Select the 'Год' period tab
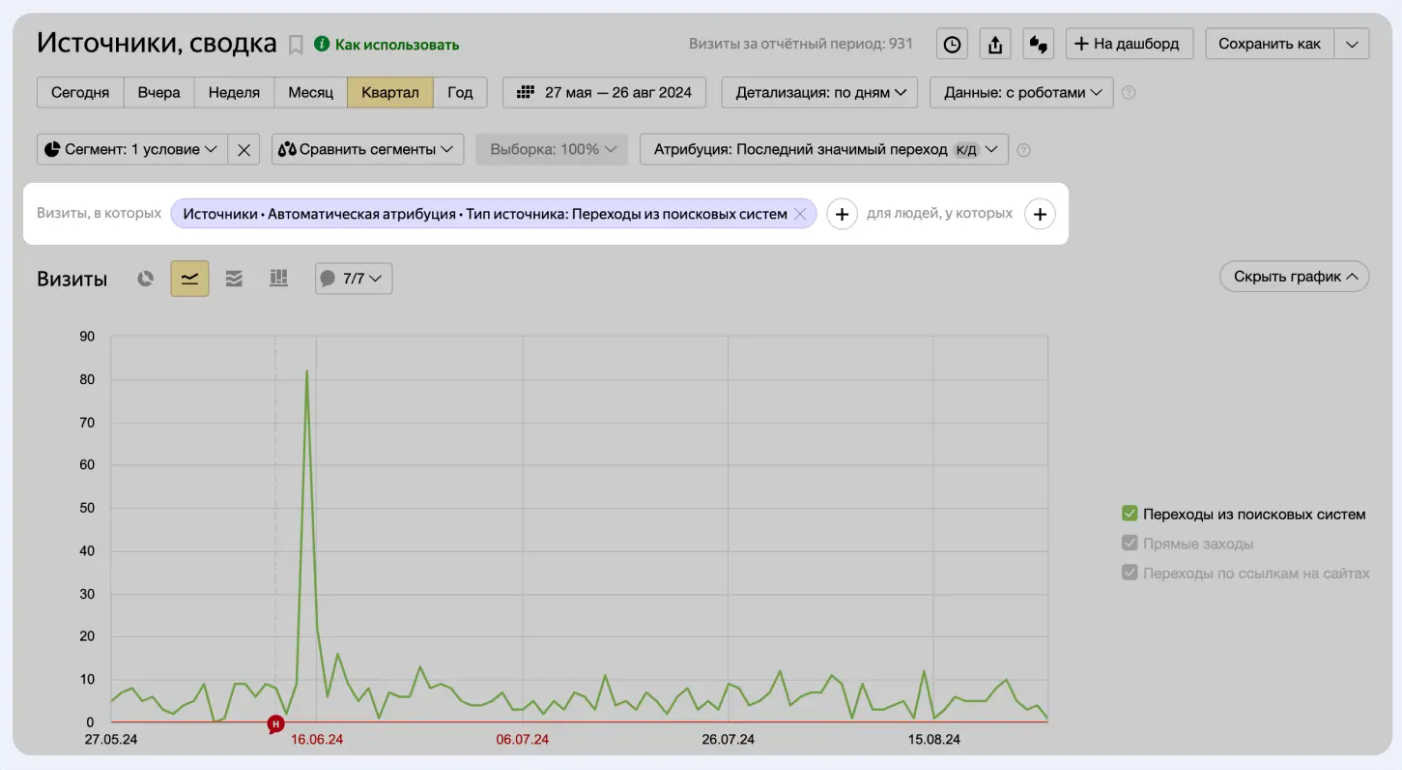 point(460,92)
